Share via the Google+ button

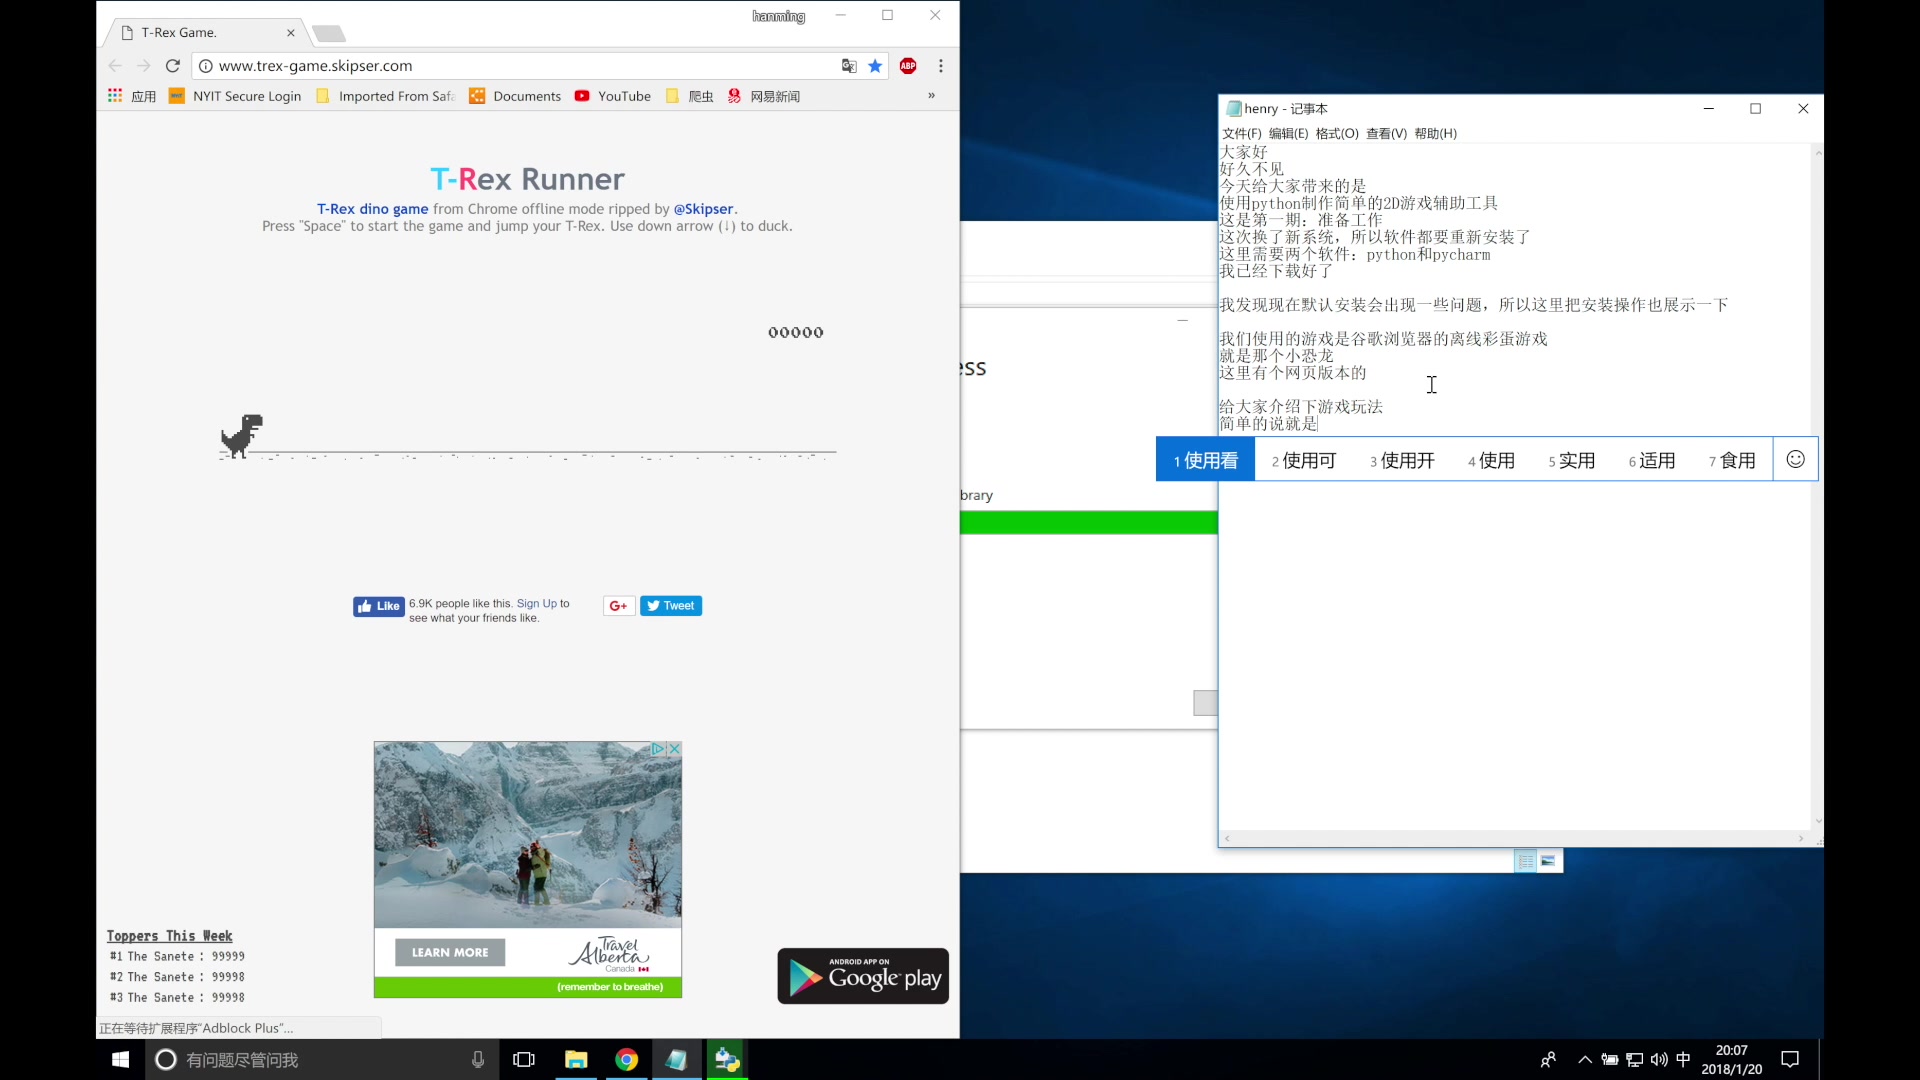point(619,606)
